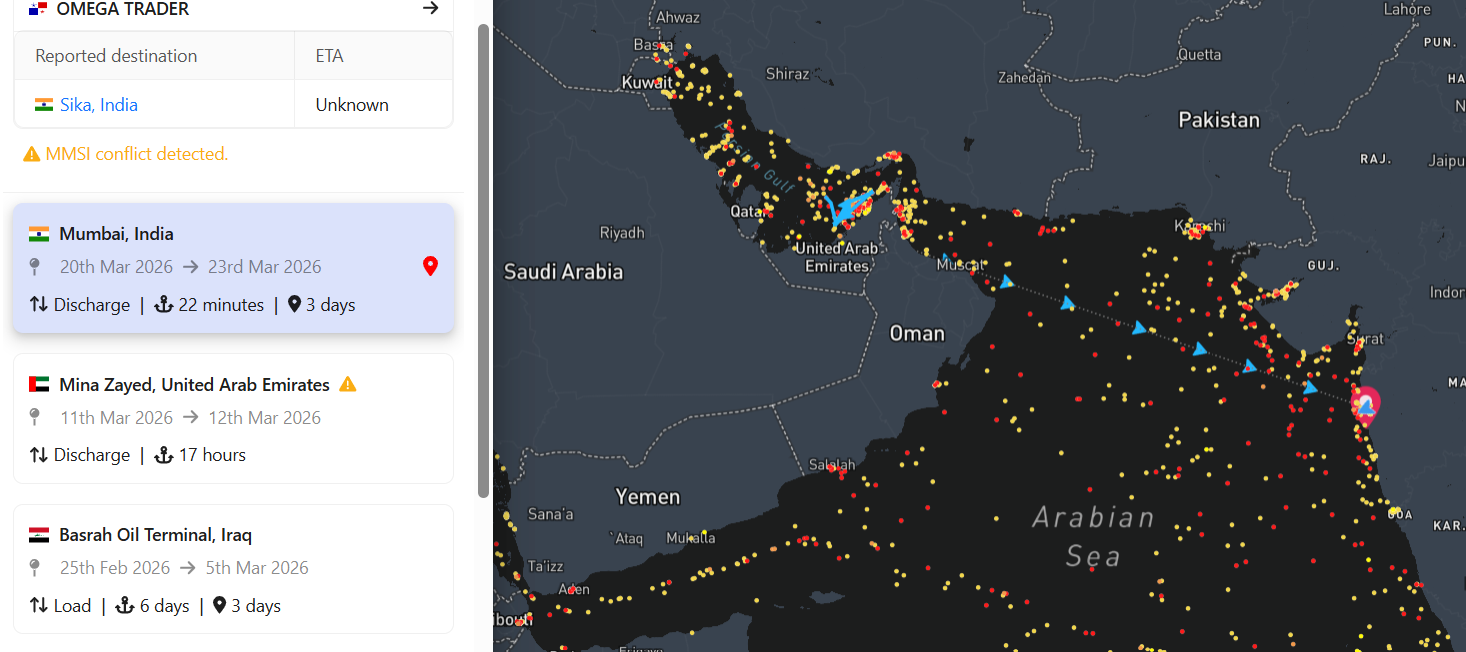Click the UAE flag beside Mina Zayed
The image size is (1466, 652).
(x=39, y=385)
